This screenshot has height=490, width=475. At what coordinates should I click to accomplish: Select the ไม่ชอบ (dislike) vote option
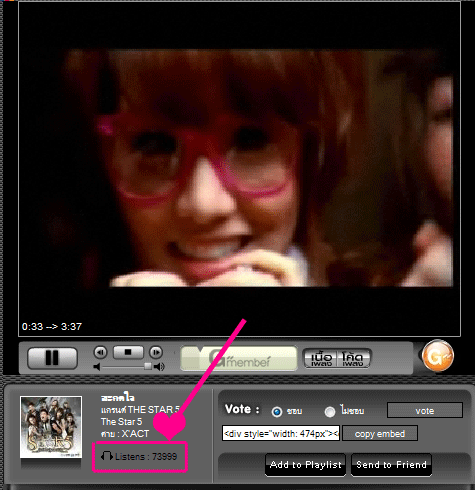[x=330, y=412]
